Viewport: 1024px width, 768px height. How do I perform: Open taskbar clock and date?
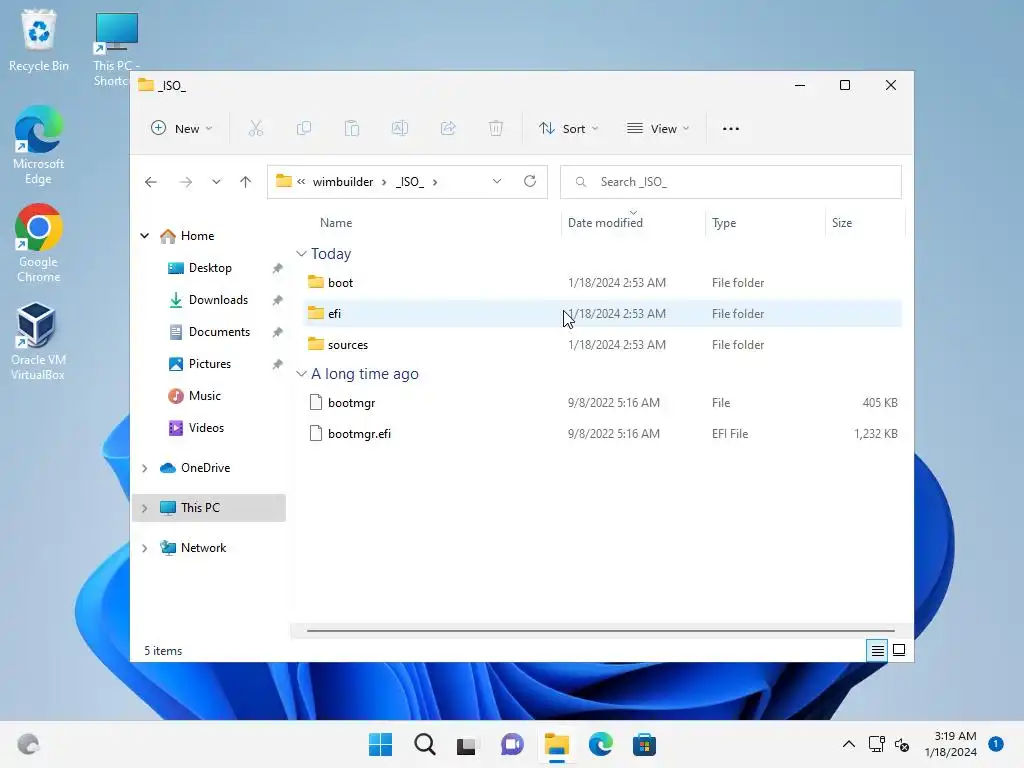(x=951, y=744)
